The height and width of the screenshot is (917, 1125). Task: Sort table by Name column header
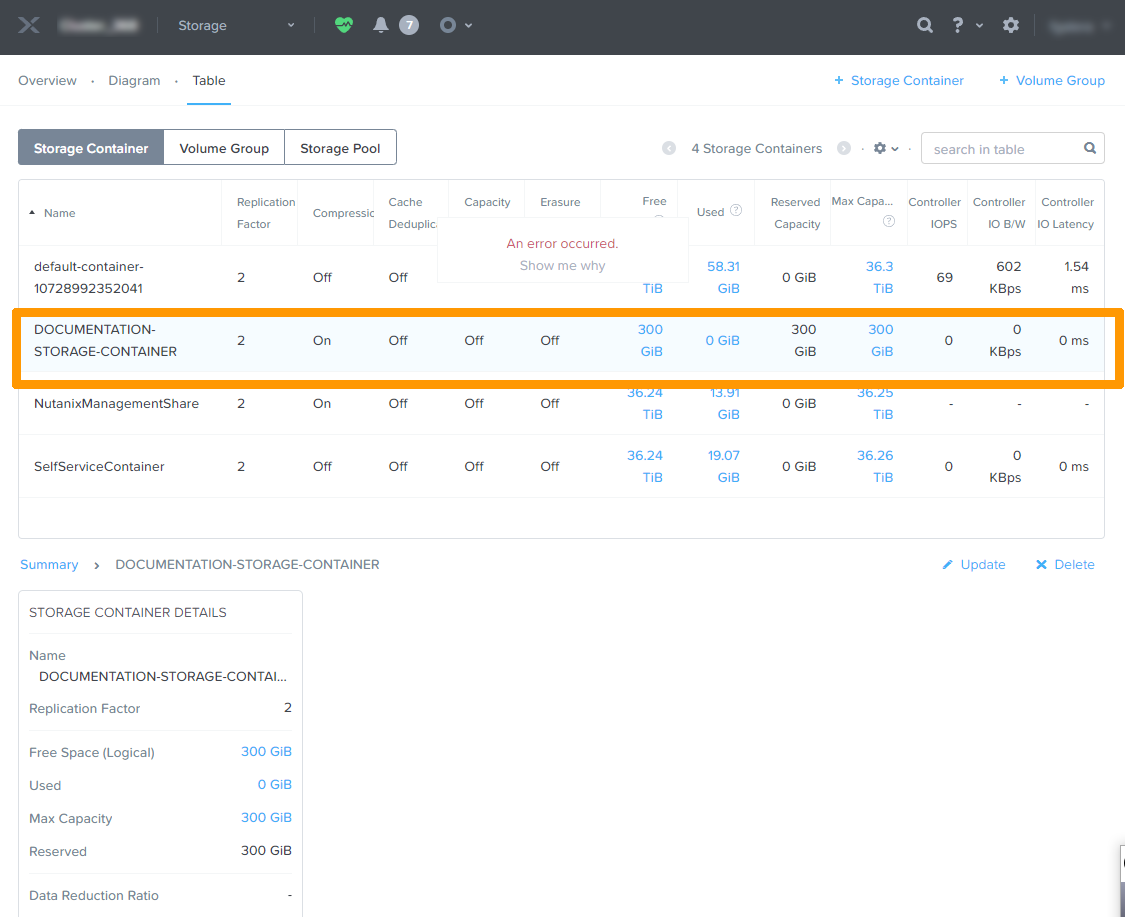pyautogui.click(x=59, y=213)
